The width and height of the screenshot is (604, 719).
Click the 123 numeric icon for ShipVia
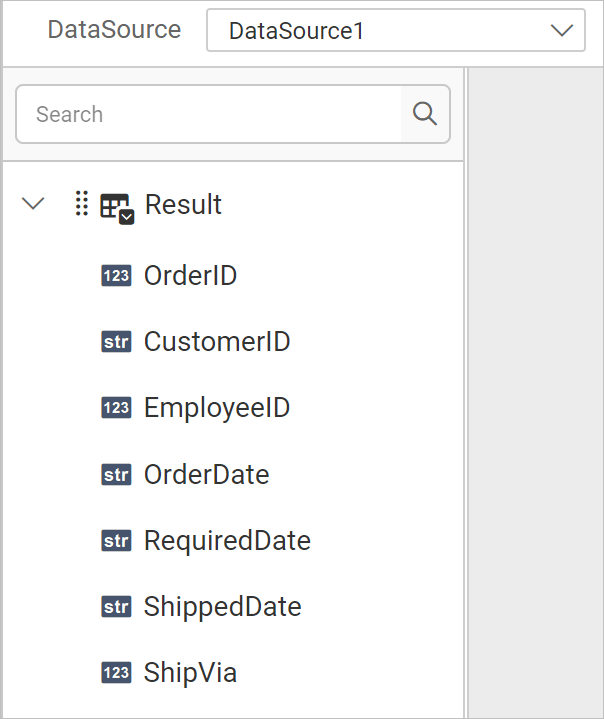point(116,673)
